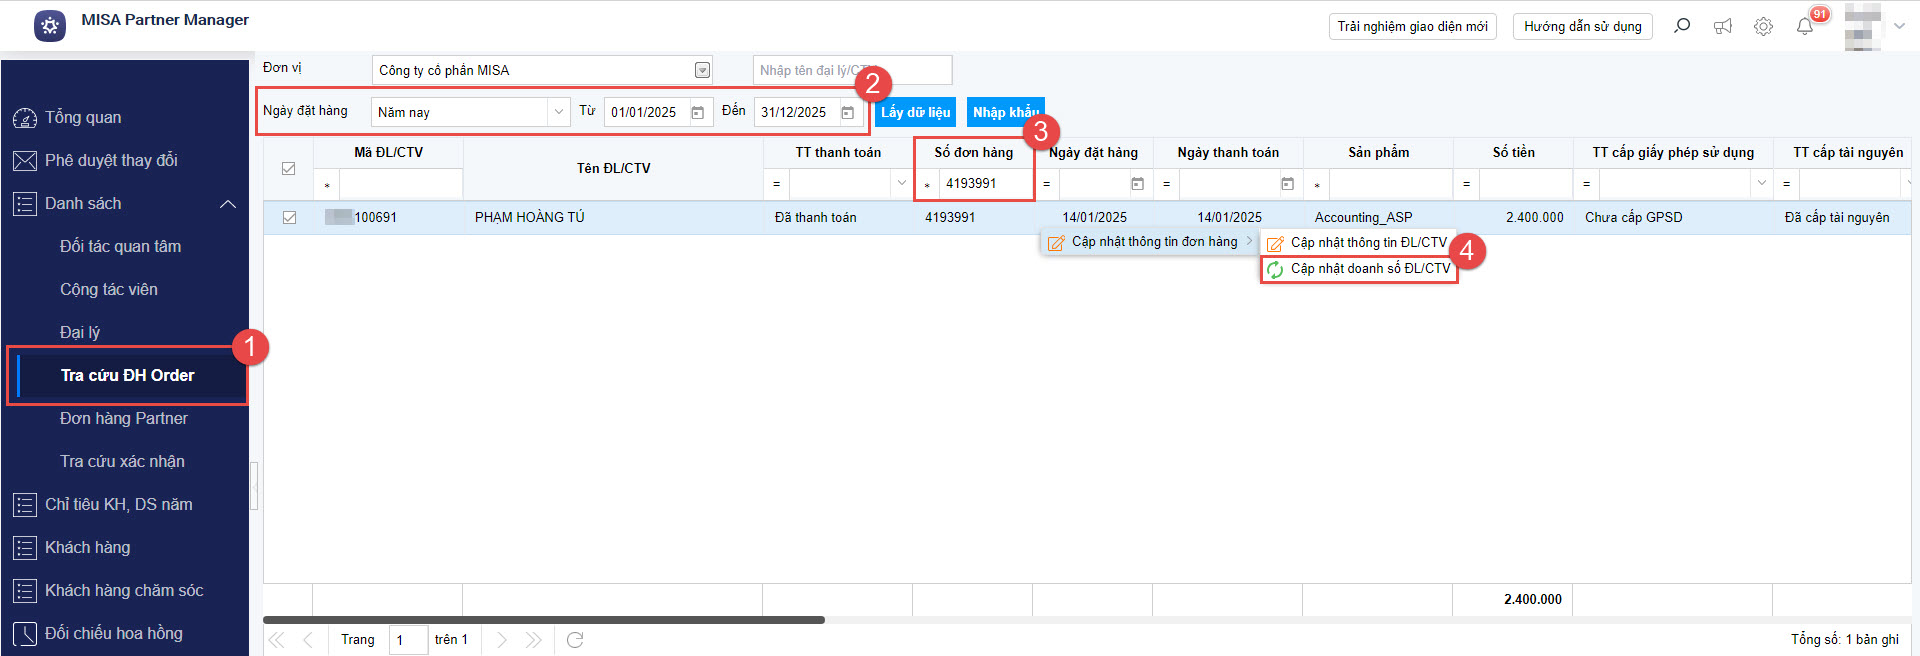Click the MISA Partner Manager logo icon
1920x656 pixels.
coord(50,26)
